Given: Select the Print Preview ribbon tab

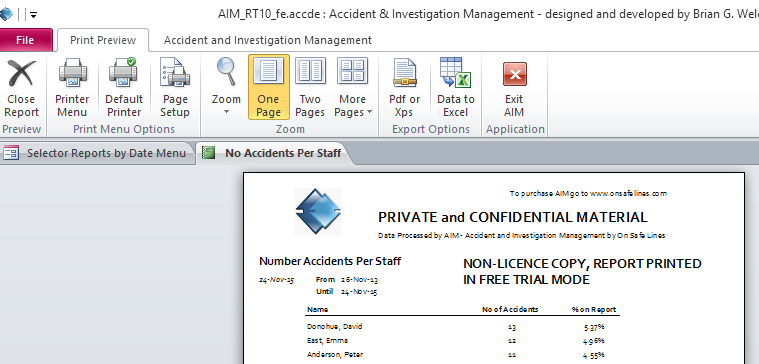Looking at the screenshot, I should [x=103, y=40].
